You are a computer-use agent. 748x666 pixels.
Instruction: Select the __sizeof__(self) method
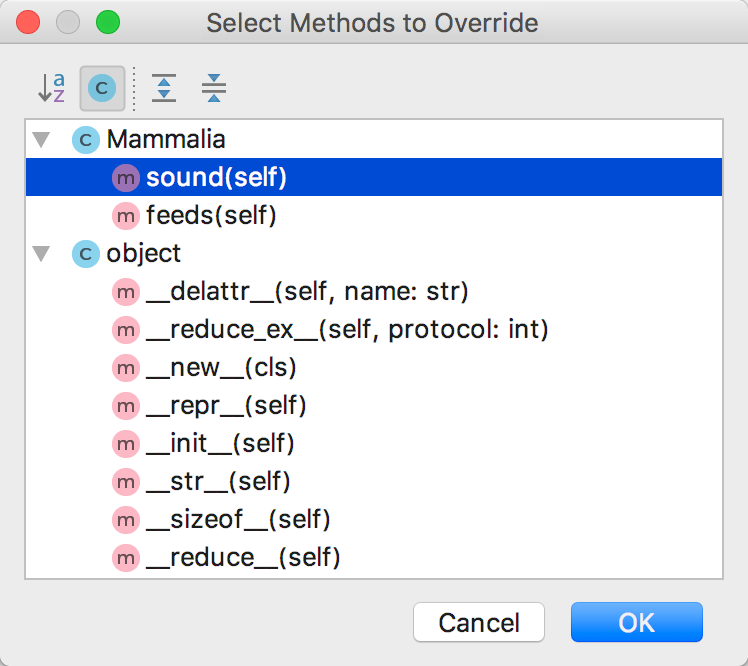238,519
